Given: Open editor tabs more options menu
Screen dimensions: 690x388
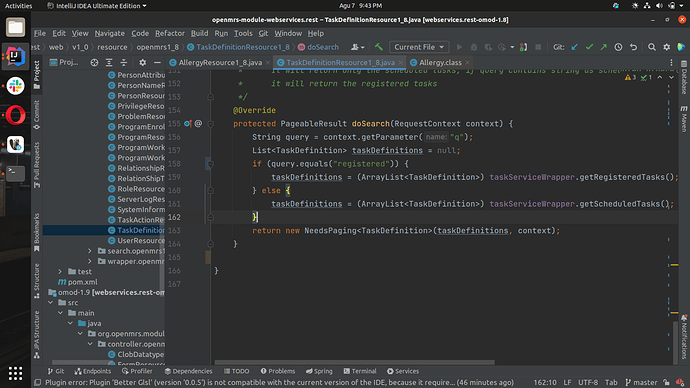Looking at the screenshot, I should (x=672, y=62).
